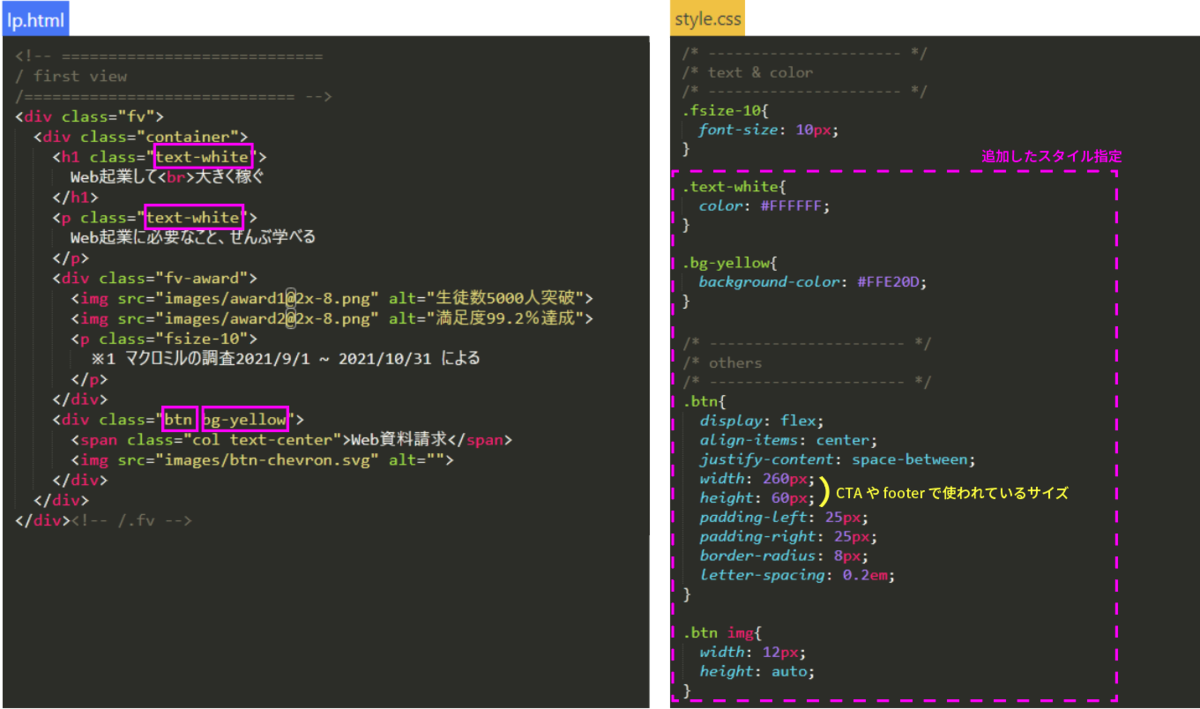The width and height of the screenshot is (1200, 709).
Task: Click the "justify-content: space-between;" declaration
Action: point(837,459)
